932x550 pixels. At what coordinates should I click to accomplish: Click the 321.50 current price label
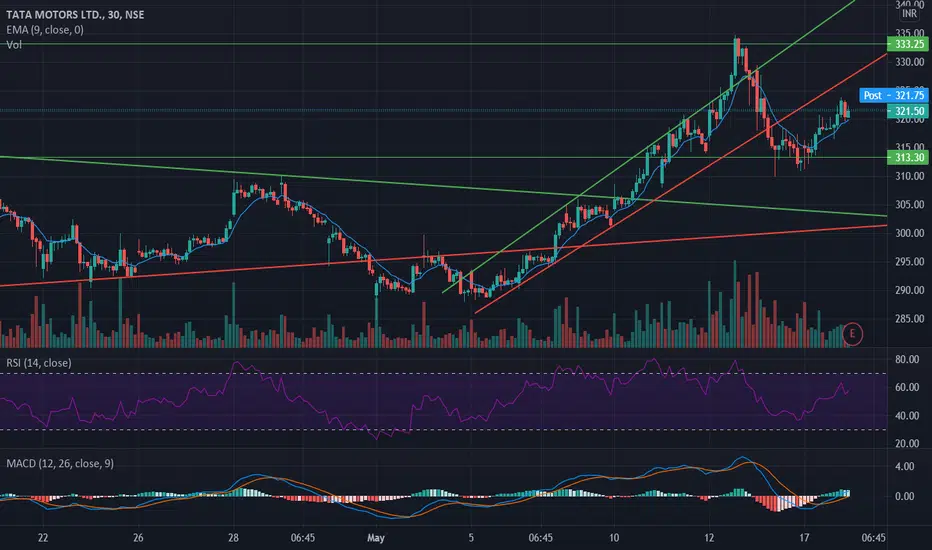908,111
